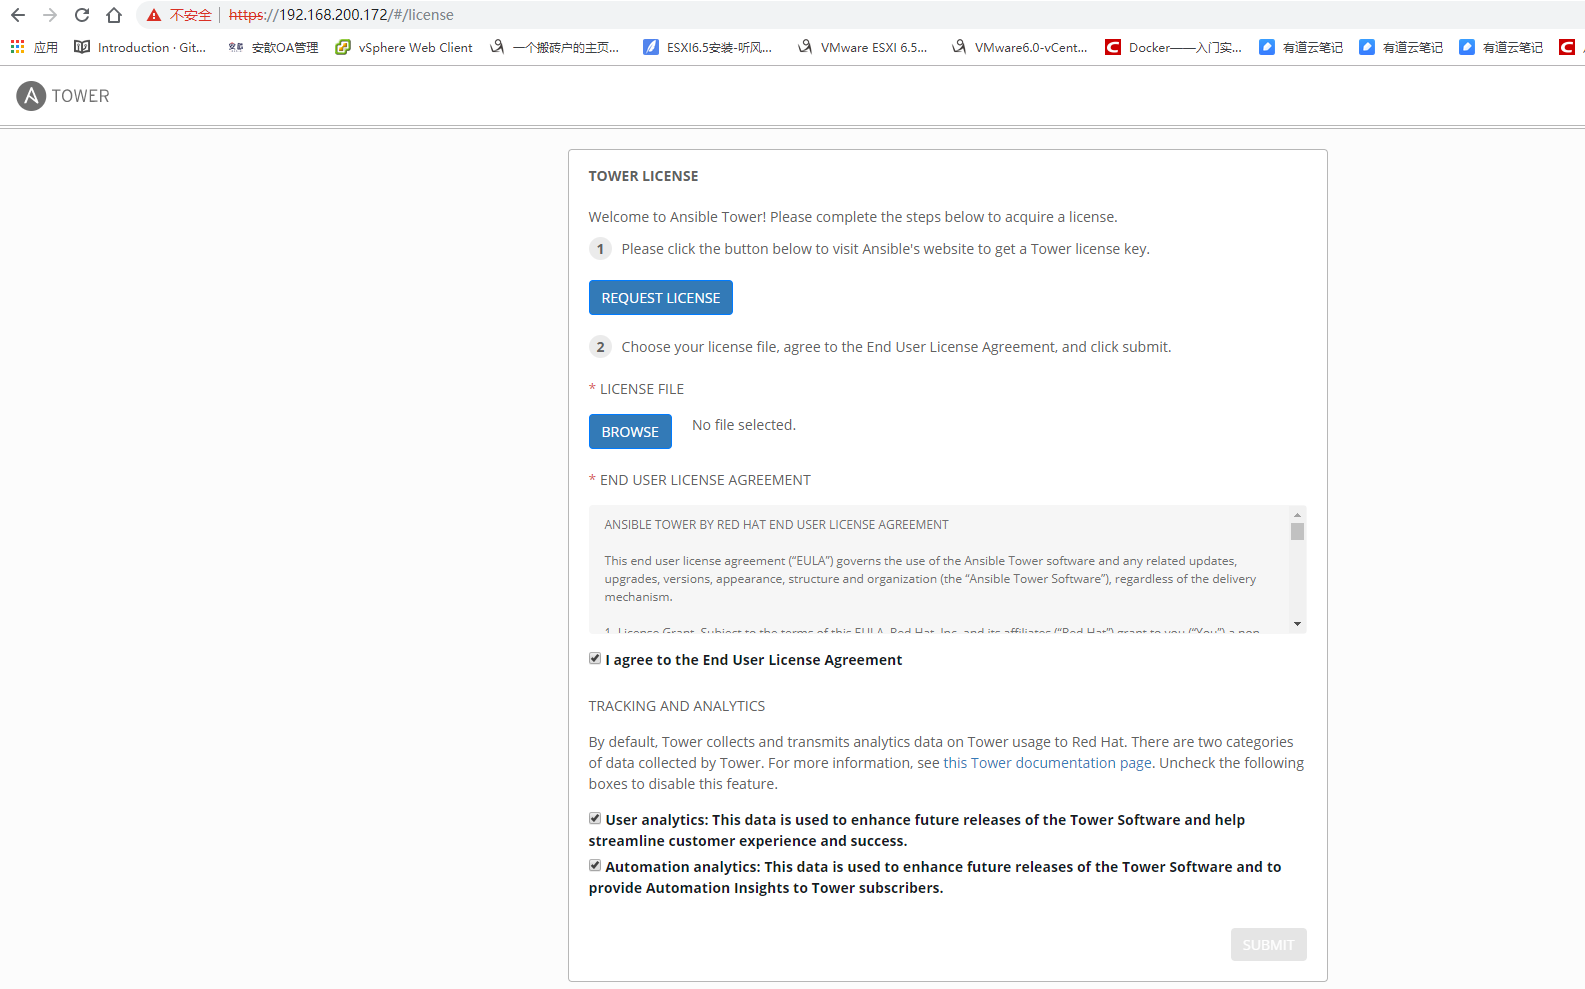
Task: Go back to the previous page
Action: 18,15
